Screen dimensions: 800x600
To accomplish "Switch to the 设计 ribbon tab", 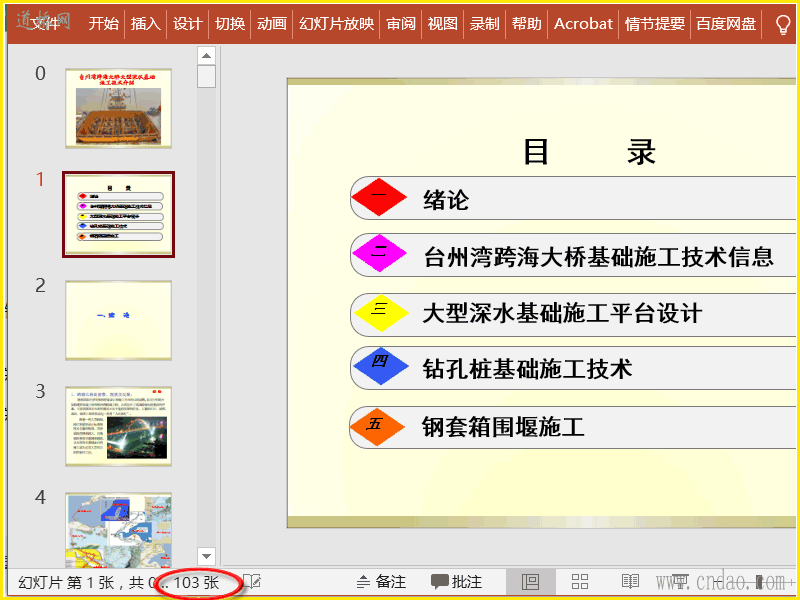I will click(188, 23).
